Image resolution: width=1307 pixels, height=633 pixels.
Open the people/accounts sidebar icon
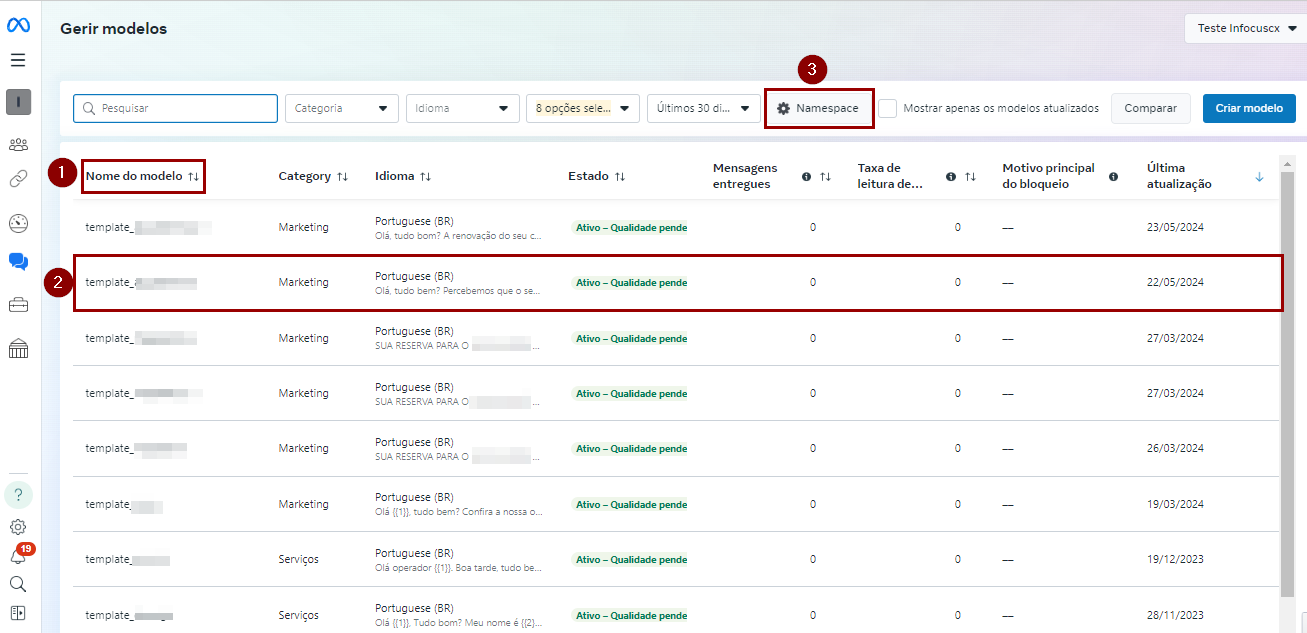point(18,145)
